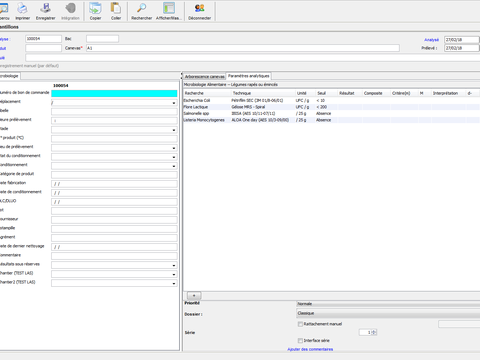Open the Emplacement dropdown

[174, 103]
